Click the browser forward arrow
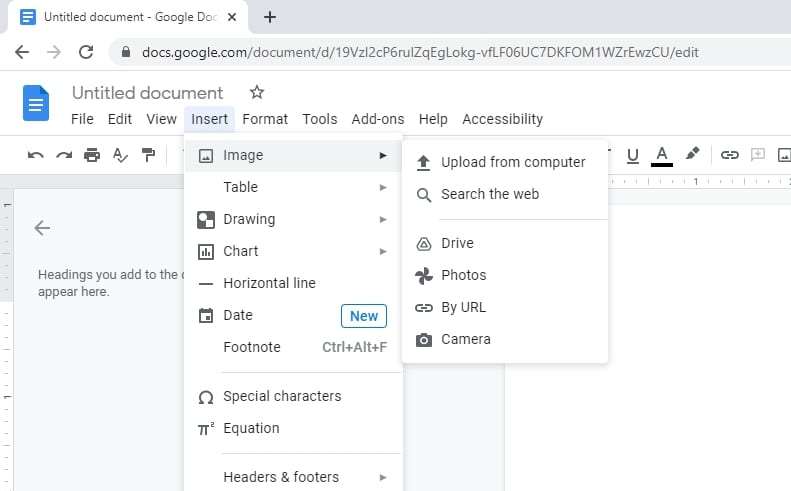Image resolution: width=791 pixels, height=491 pixels. (x=54, y=52)
